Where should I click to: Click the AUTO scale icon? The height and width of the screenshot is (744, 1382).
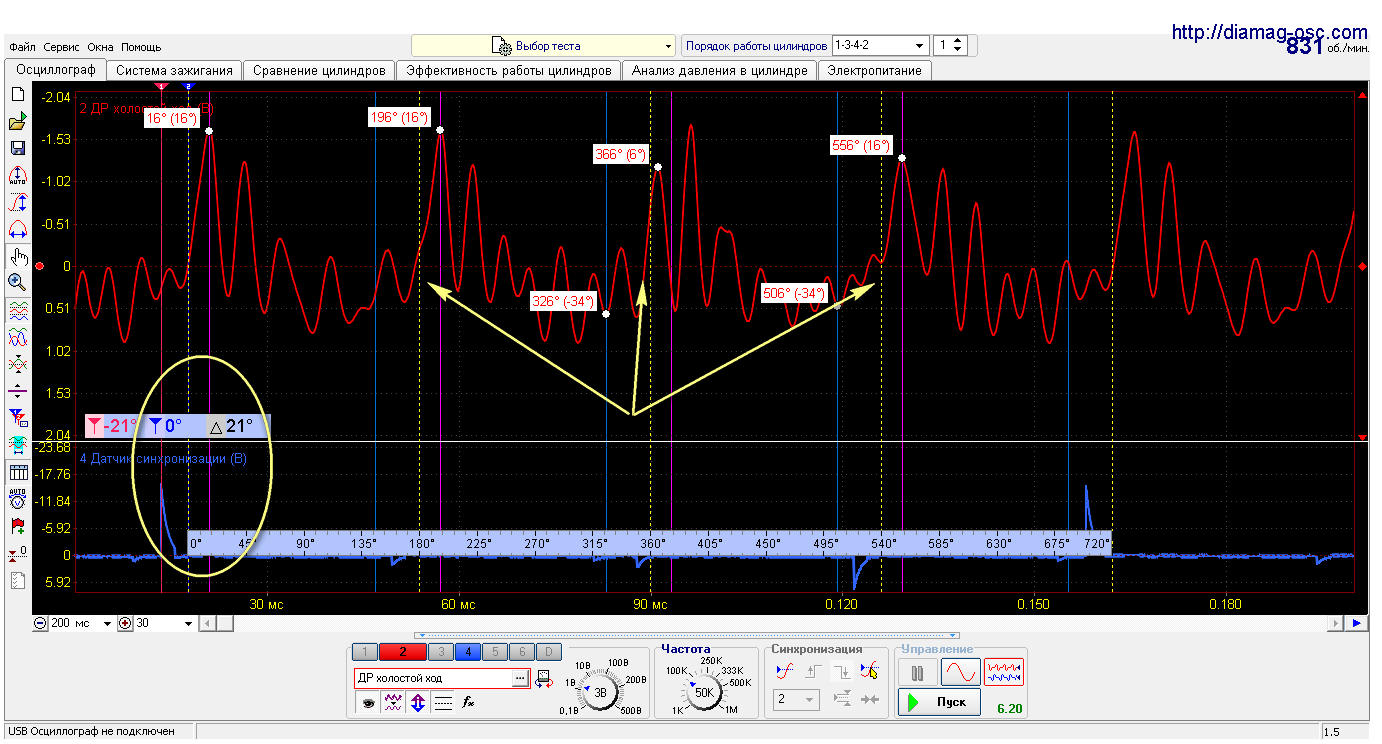click(x=17, y=176)
